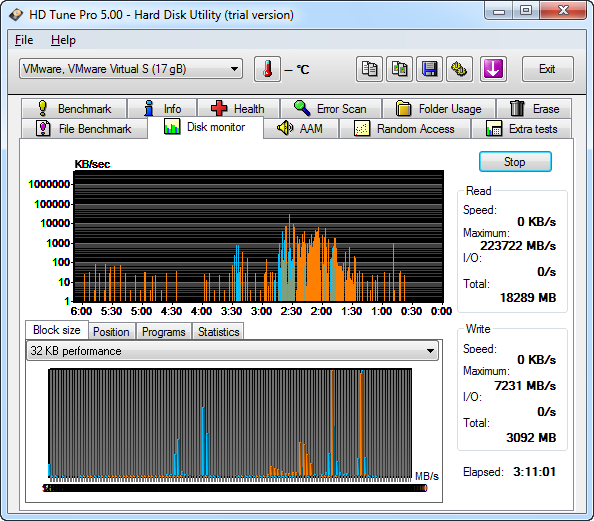Close the HD Tune Pro window
This screenshot has width=594, height=521.
tap(563, 11)
